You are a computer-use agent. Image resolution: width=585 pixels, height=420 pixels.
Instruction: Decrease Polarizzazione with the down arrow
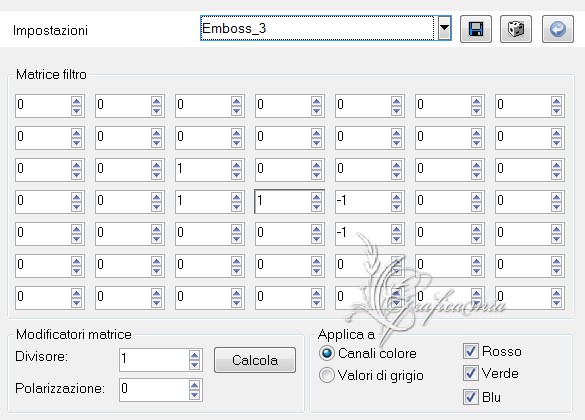(194, 395)
